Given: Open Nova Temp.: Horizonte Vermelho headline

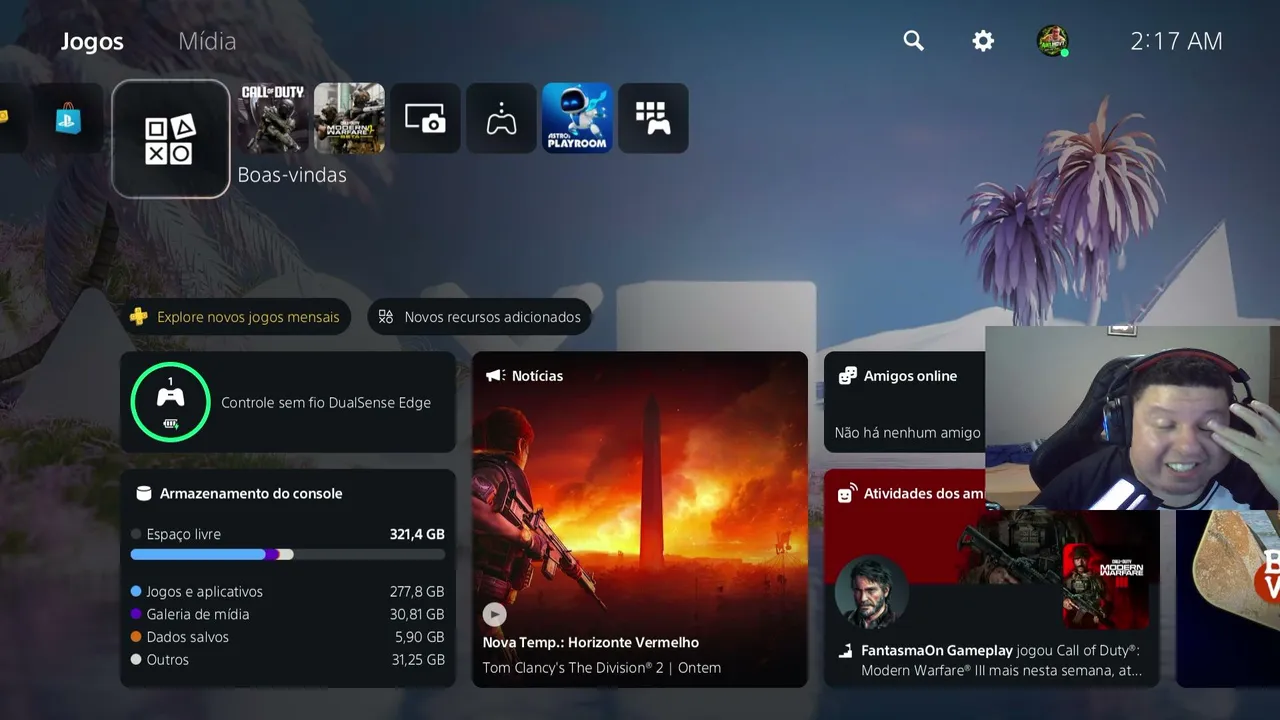Looking at the screenshot, I should pos(591,642).
